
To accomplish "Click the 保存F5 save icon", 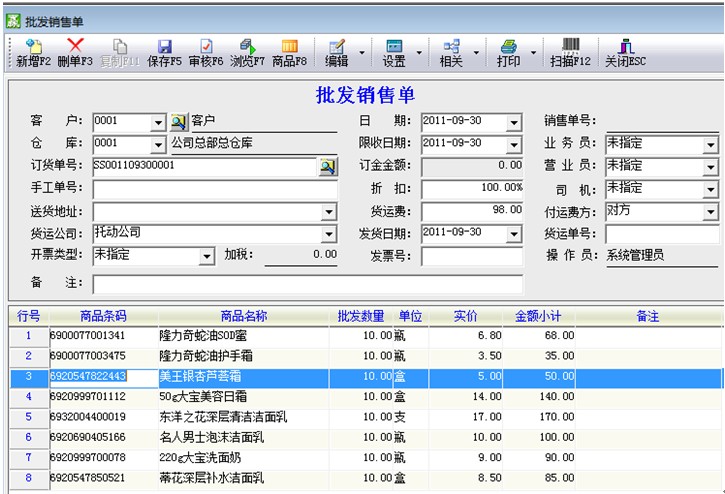I will pos(164,52).
